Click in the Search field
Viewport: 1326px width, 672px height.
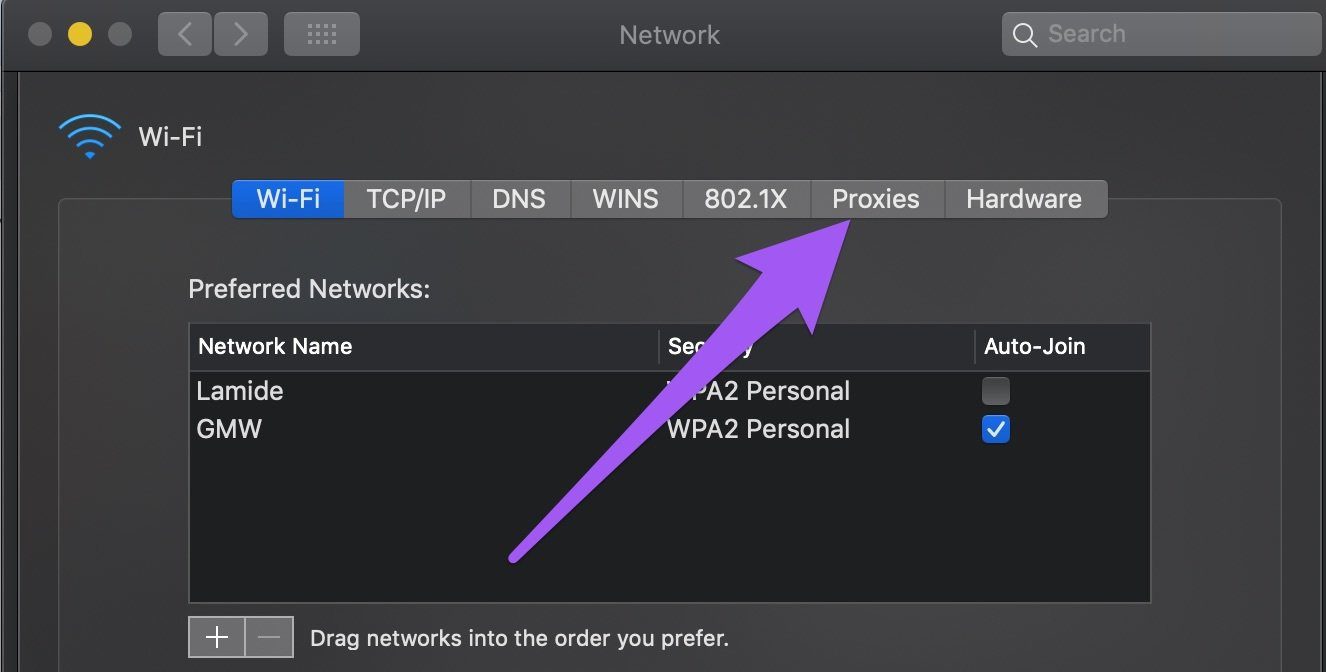pyautogui.click(x=1162, y=35)
